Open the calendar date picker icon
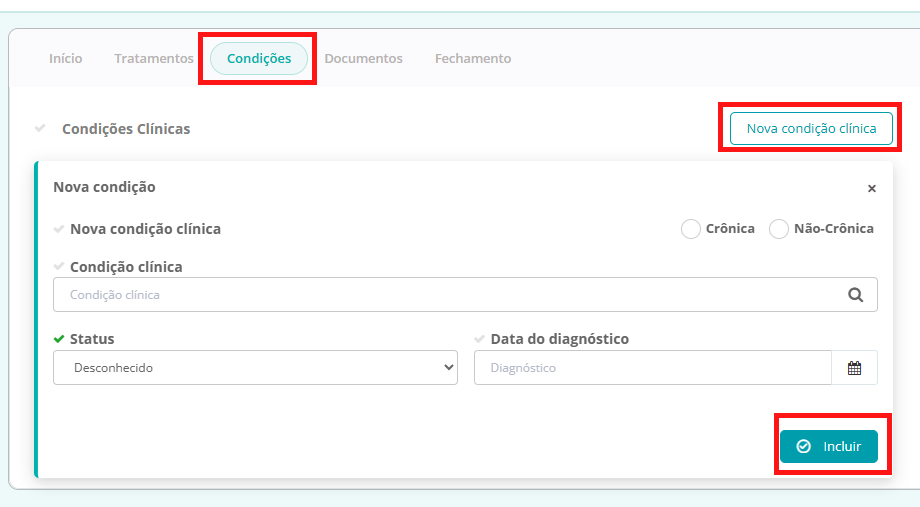 tap(854, 368)
